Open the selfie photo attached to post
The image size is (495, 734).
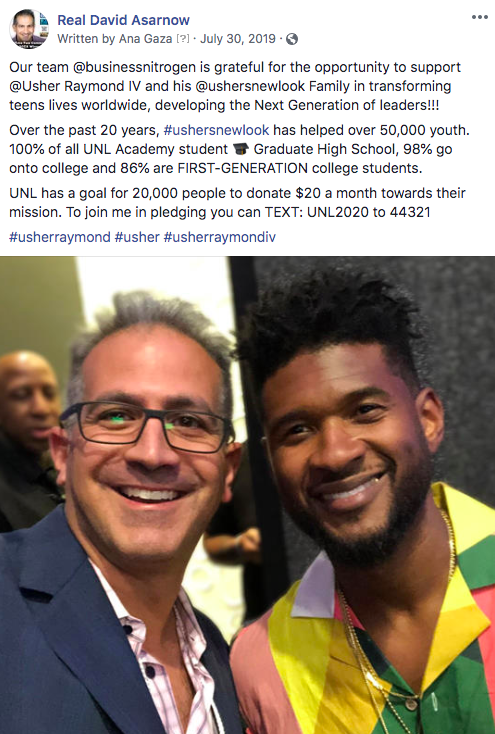coord(247,495)
